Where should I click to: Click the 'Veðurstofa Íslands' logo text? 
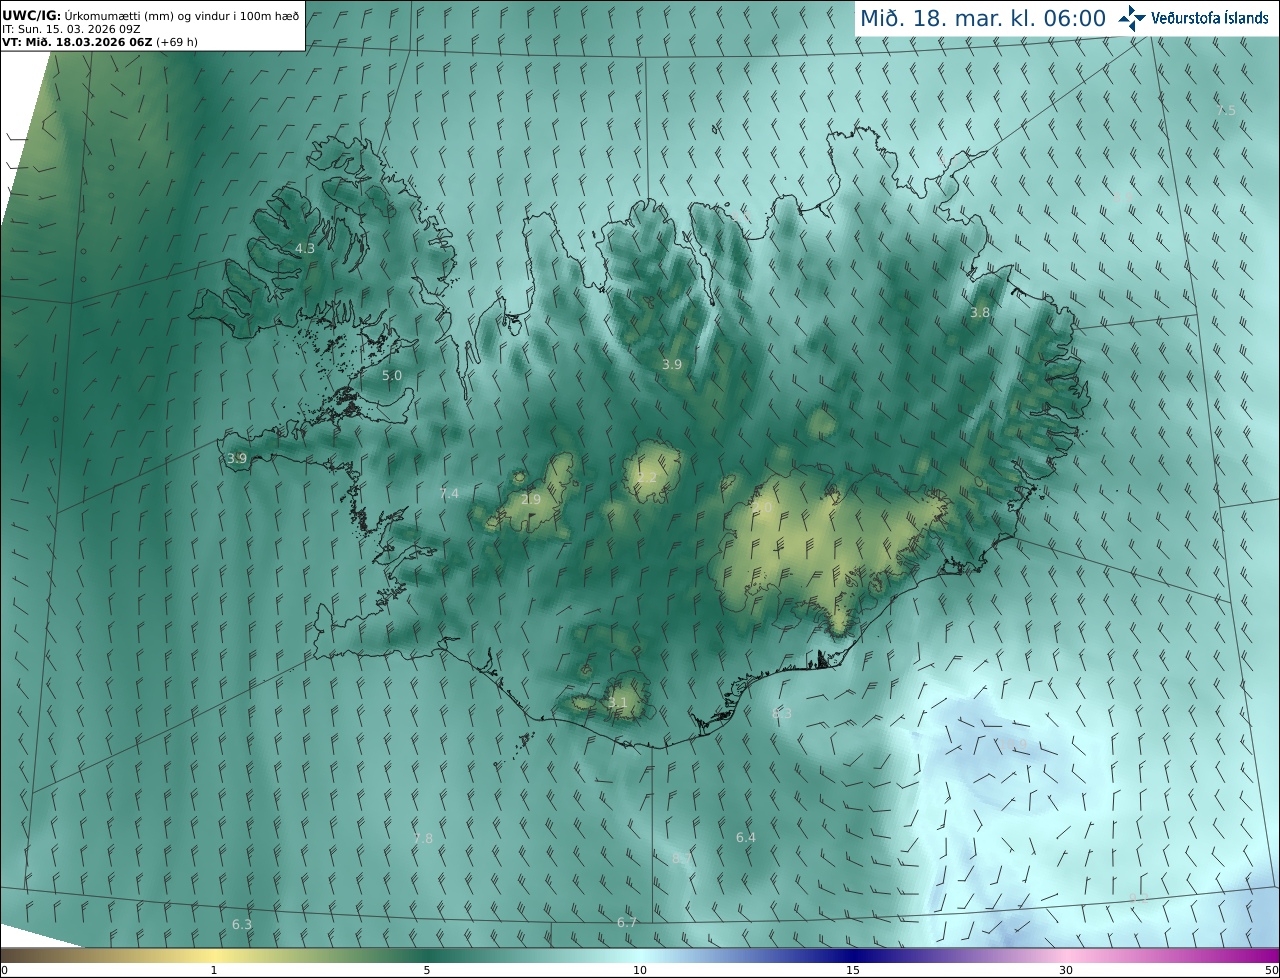[1210, 18]
